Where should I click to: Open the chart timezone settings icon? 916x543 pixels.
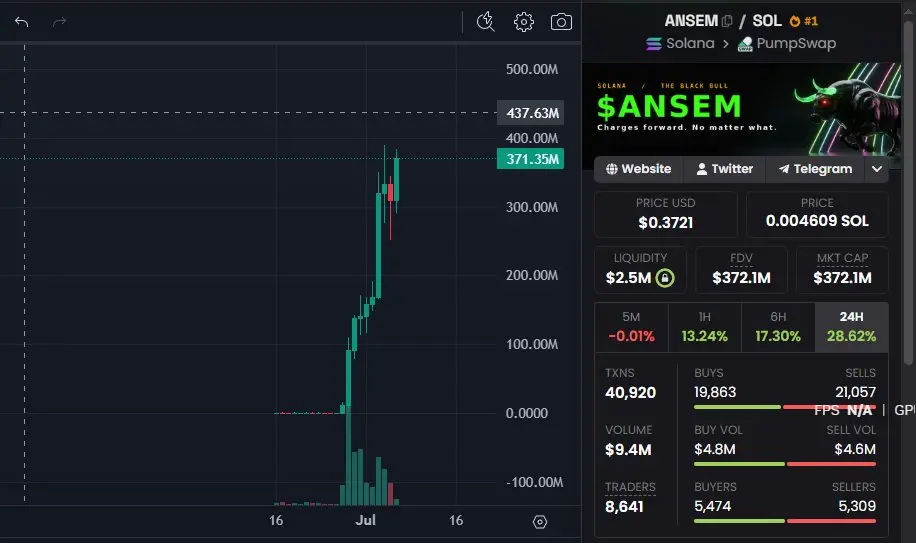point(540,521)
